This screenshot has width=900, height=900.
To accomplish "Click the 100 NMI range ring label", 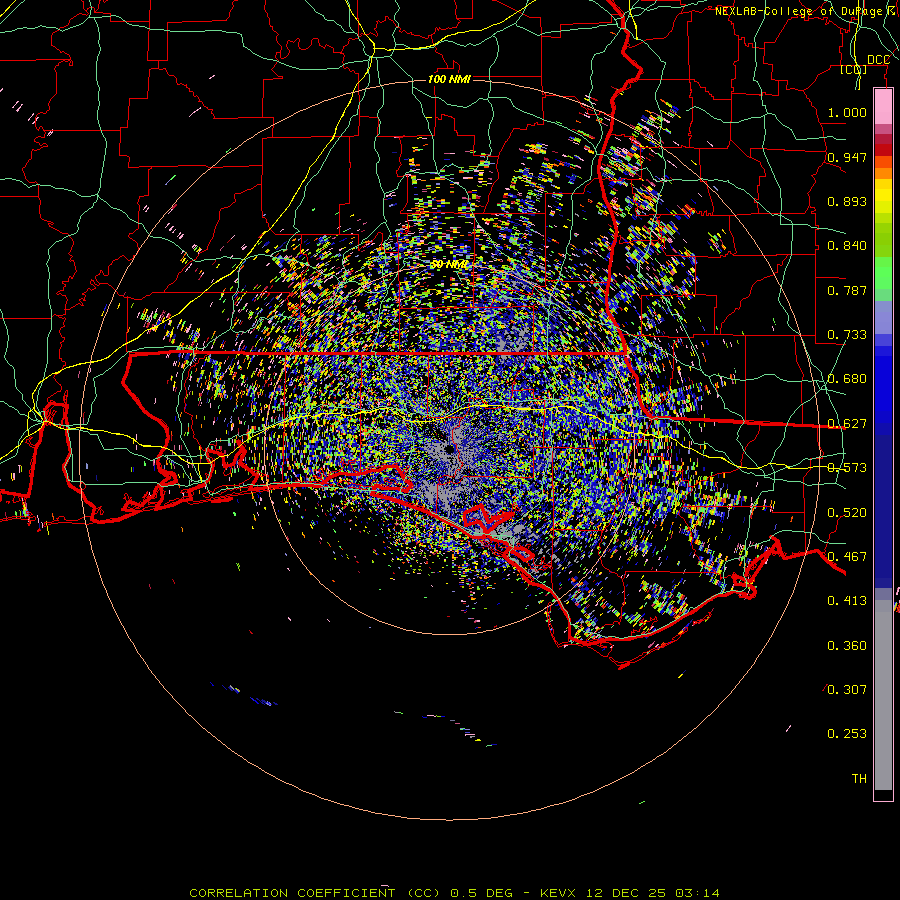I will 449,79.
